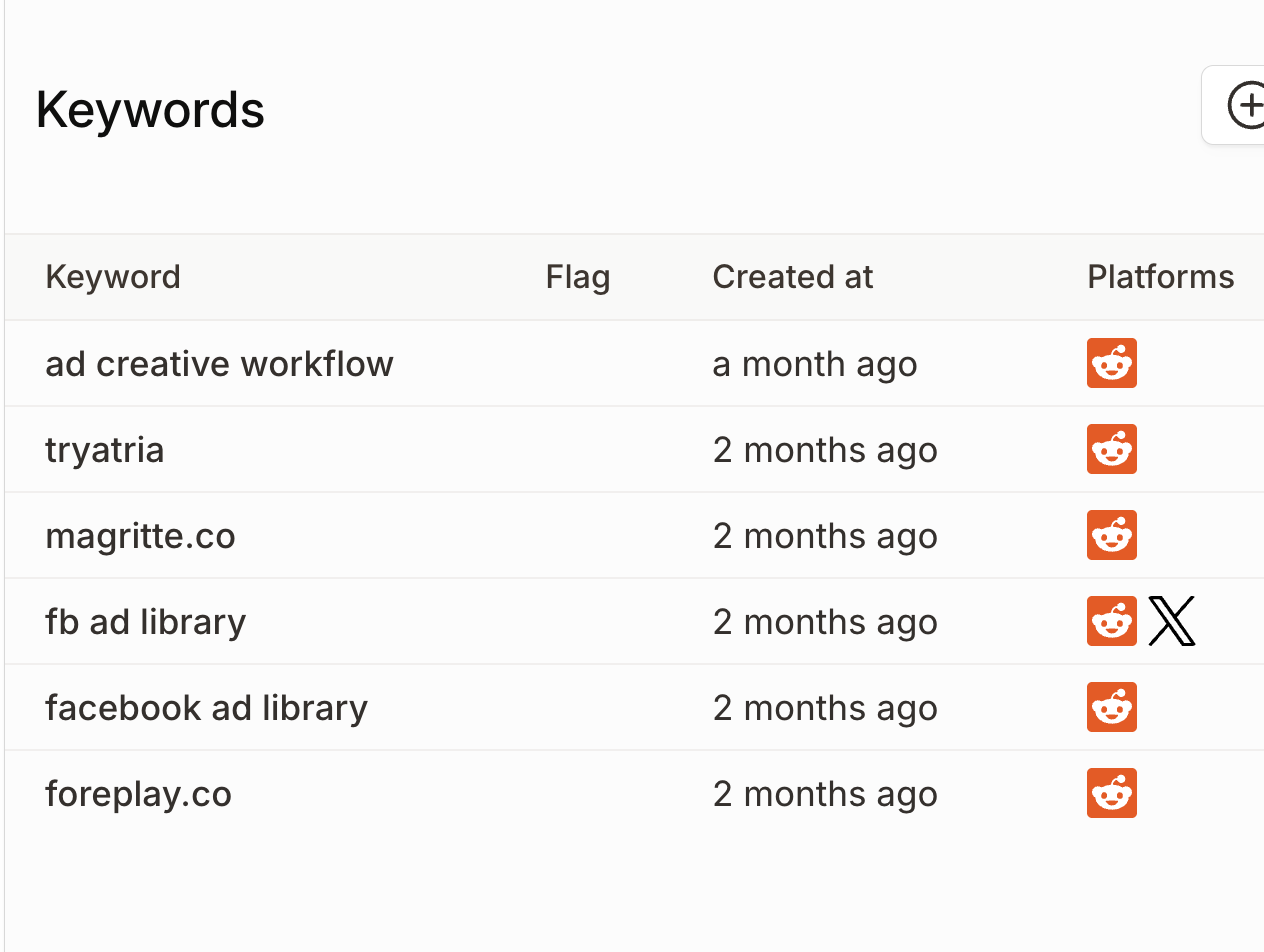The image size is (1264, 952).
Task: Select the Reddit platform icon for 'tryatria'
Action: coord(1111,449)
